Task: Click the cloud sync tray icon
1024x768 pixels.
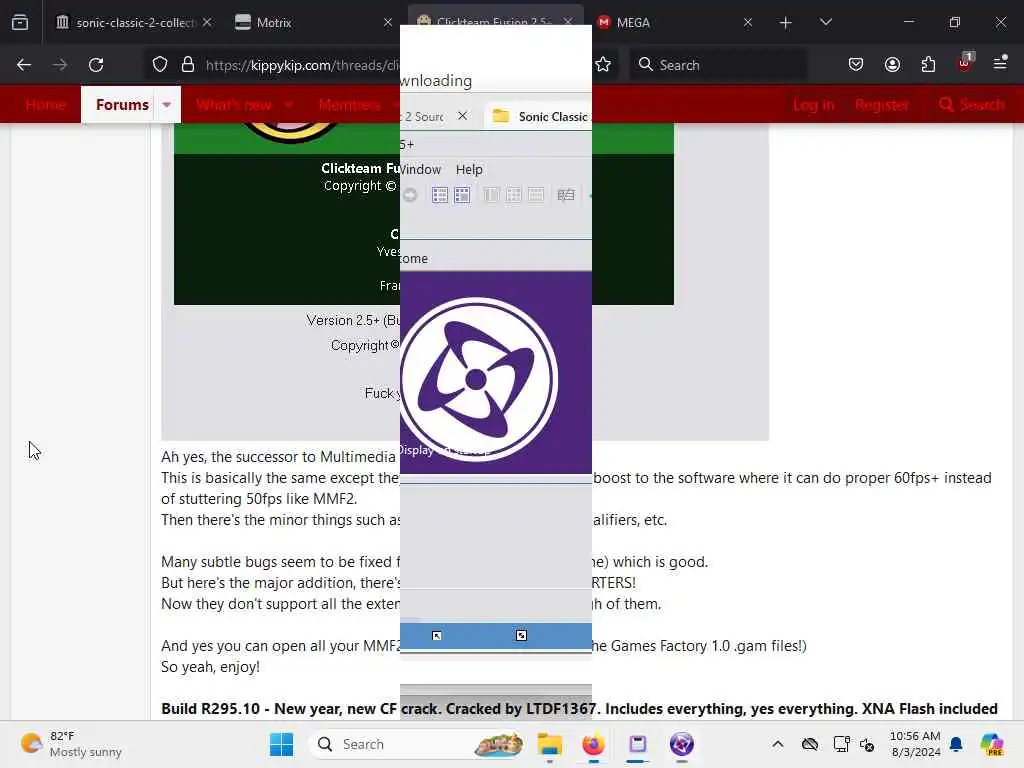Action: (810, 744)
